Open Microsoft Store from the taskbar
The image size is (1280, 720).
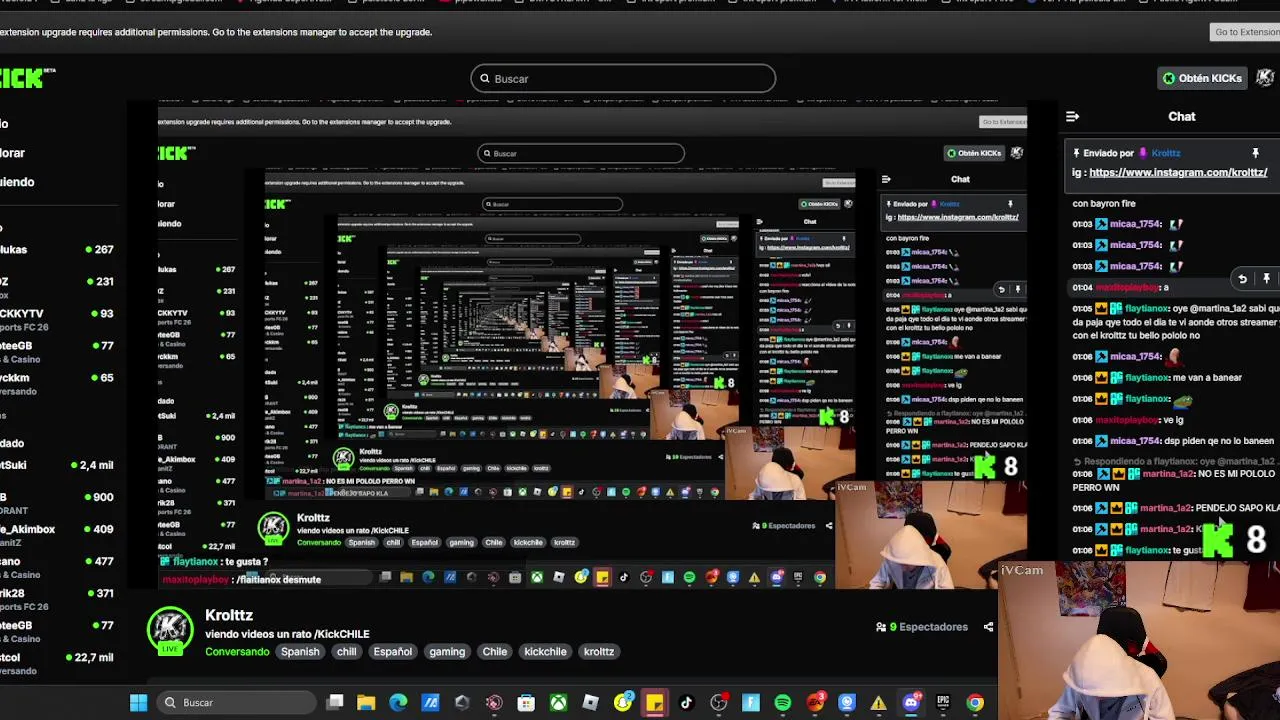pyautogui.click(x=526, y=703)
